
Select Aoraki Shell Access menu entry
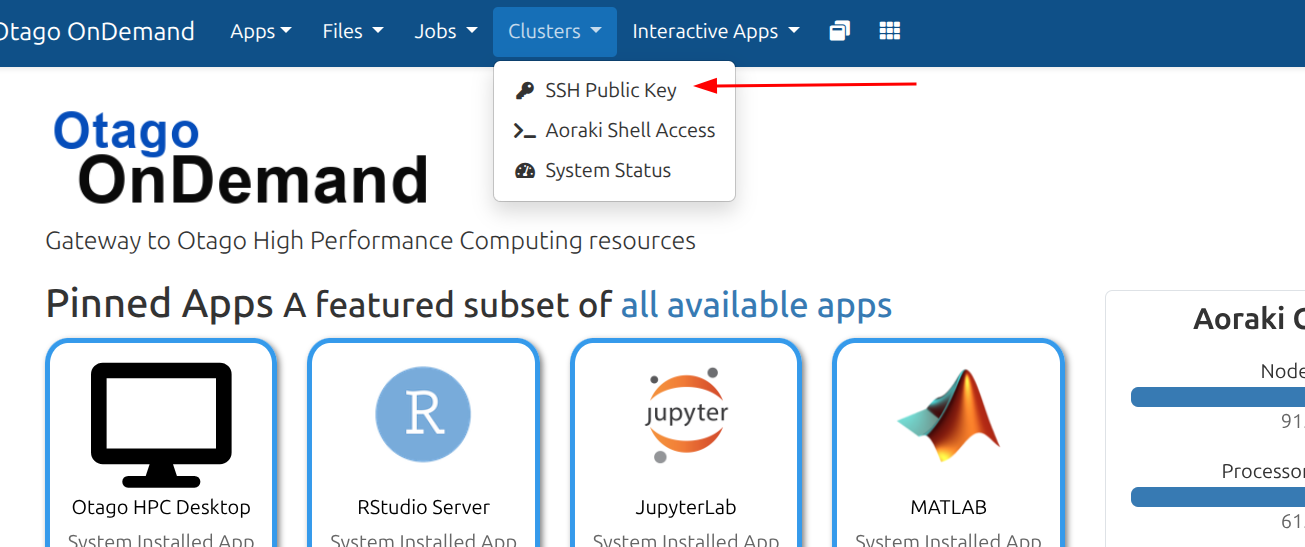click(615, 130)
